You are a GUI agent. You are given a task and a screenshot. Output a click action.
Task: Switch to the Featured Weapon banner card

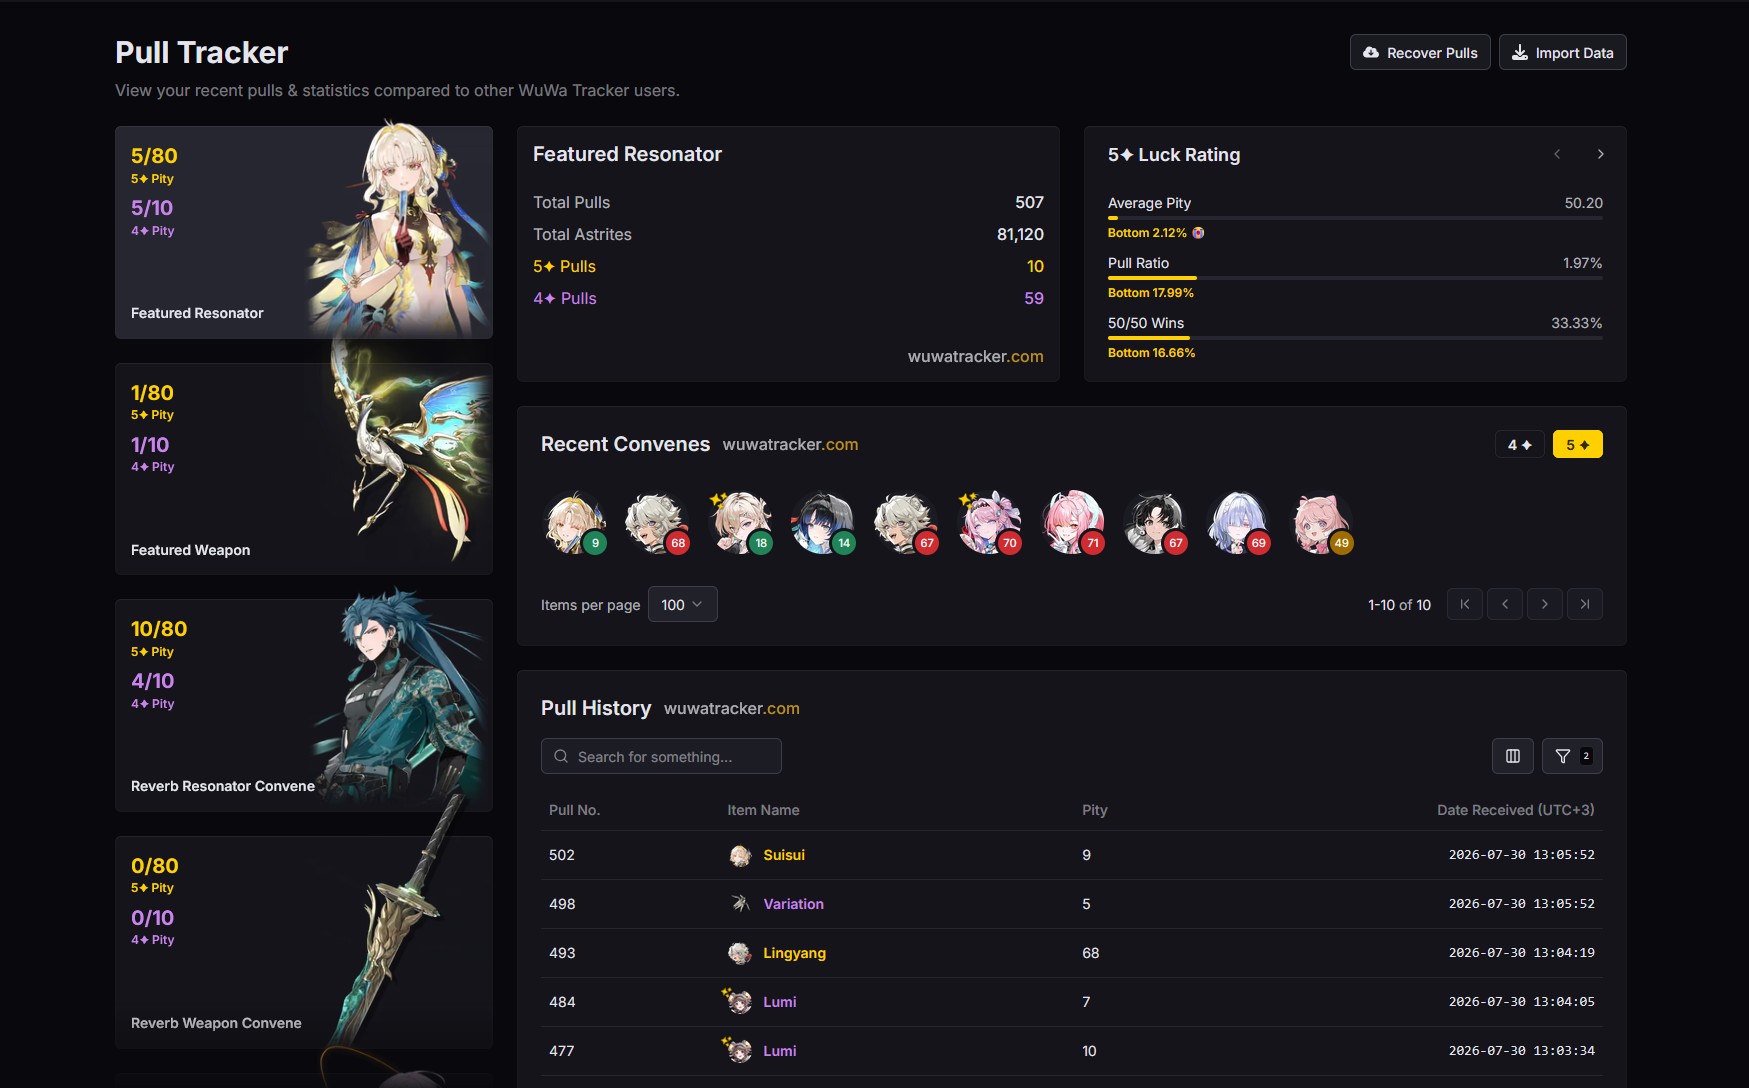point(304,469)
